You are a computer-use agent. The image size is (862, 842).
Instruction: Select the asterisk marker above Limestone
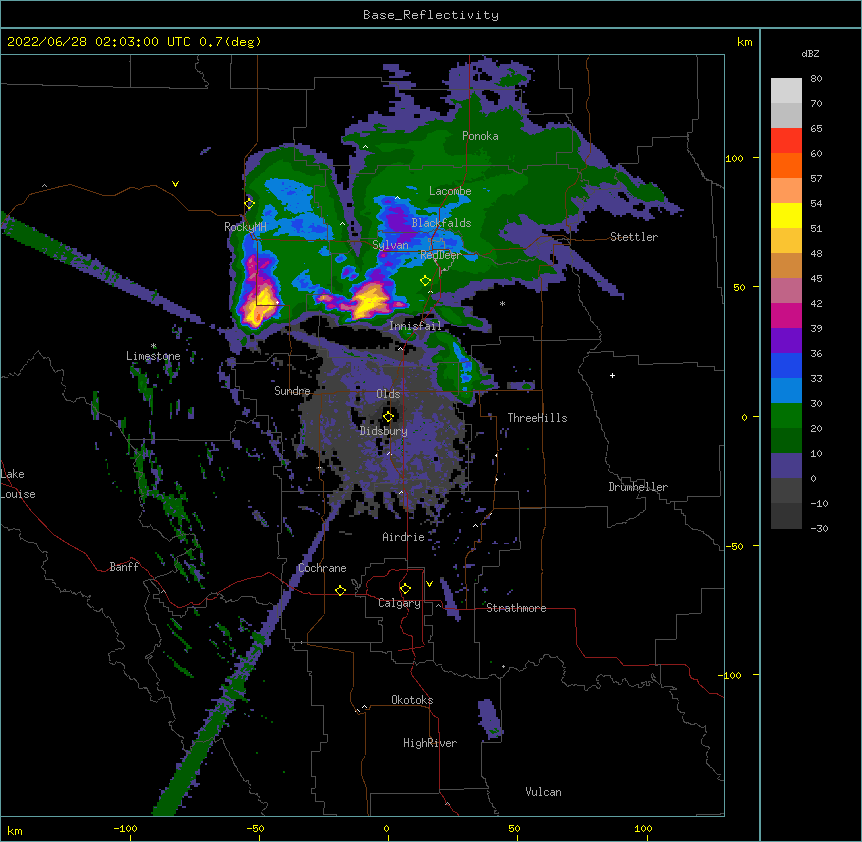click(x=153, y=346)
